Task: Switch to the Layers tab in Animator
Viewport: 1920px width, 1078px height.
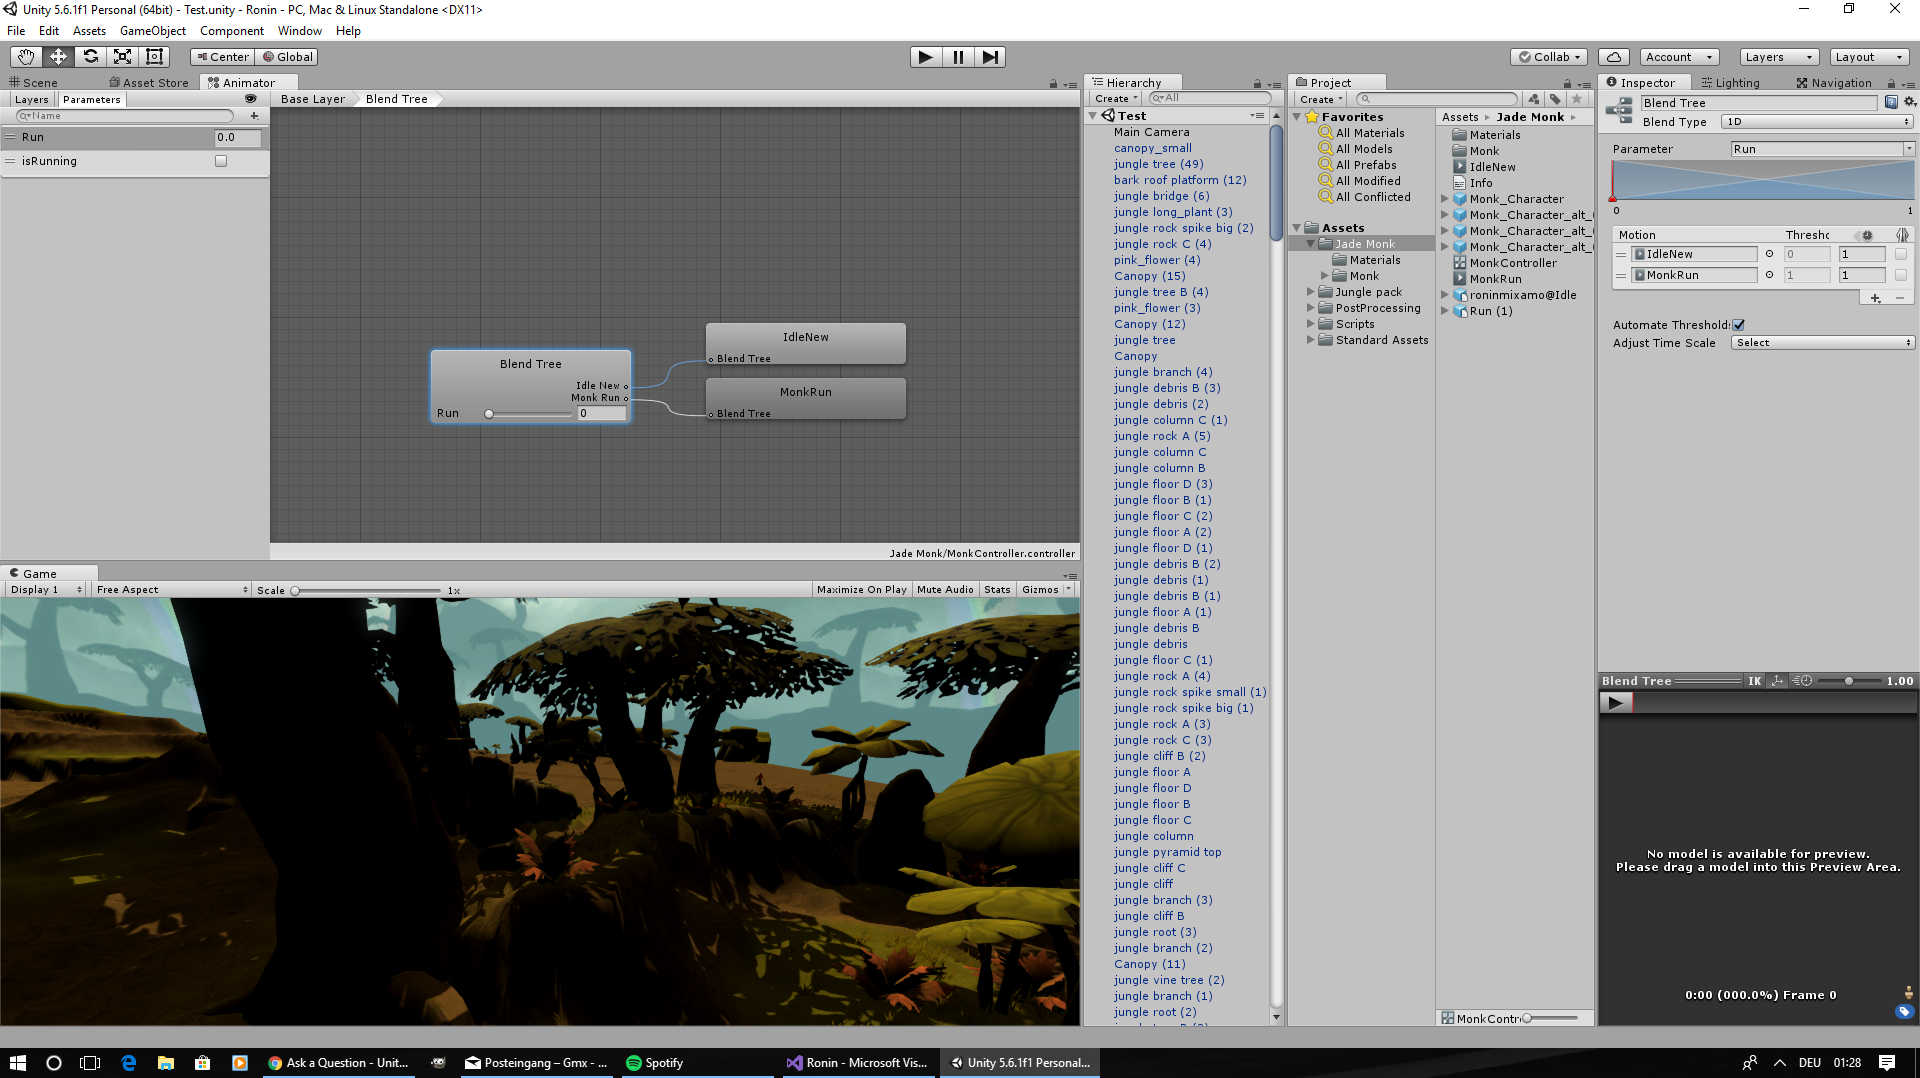Action: (x=31, y=99)
